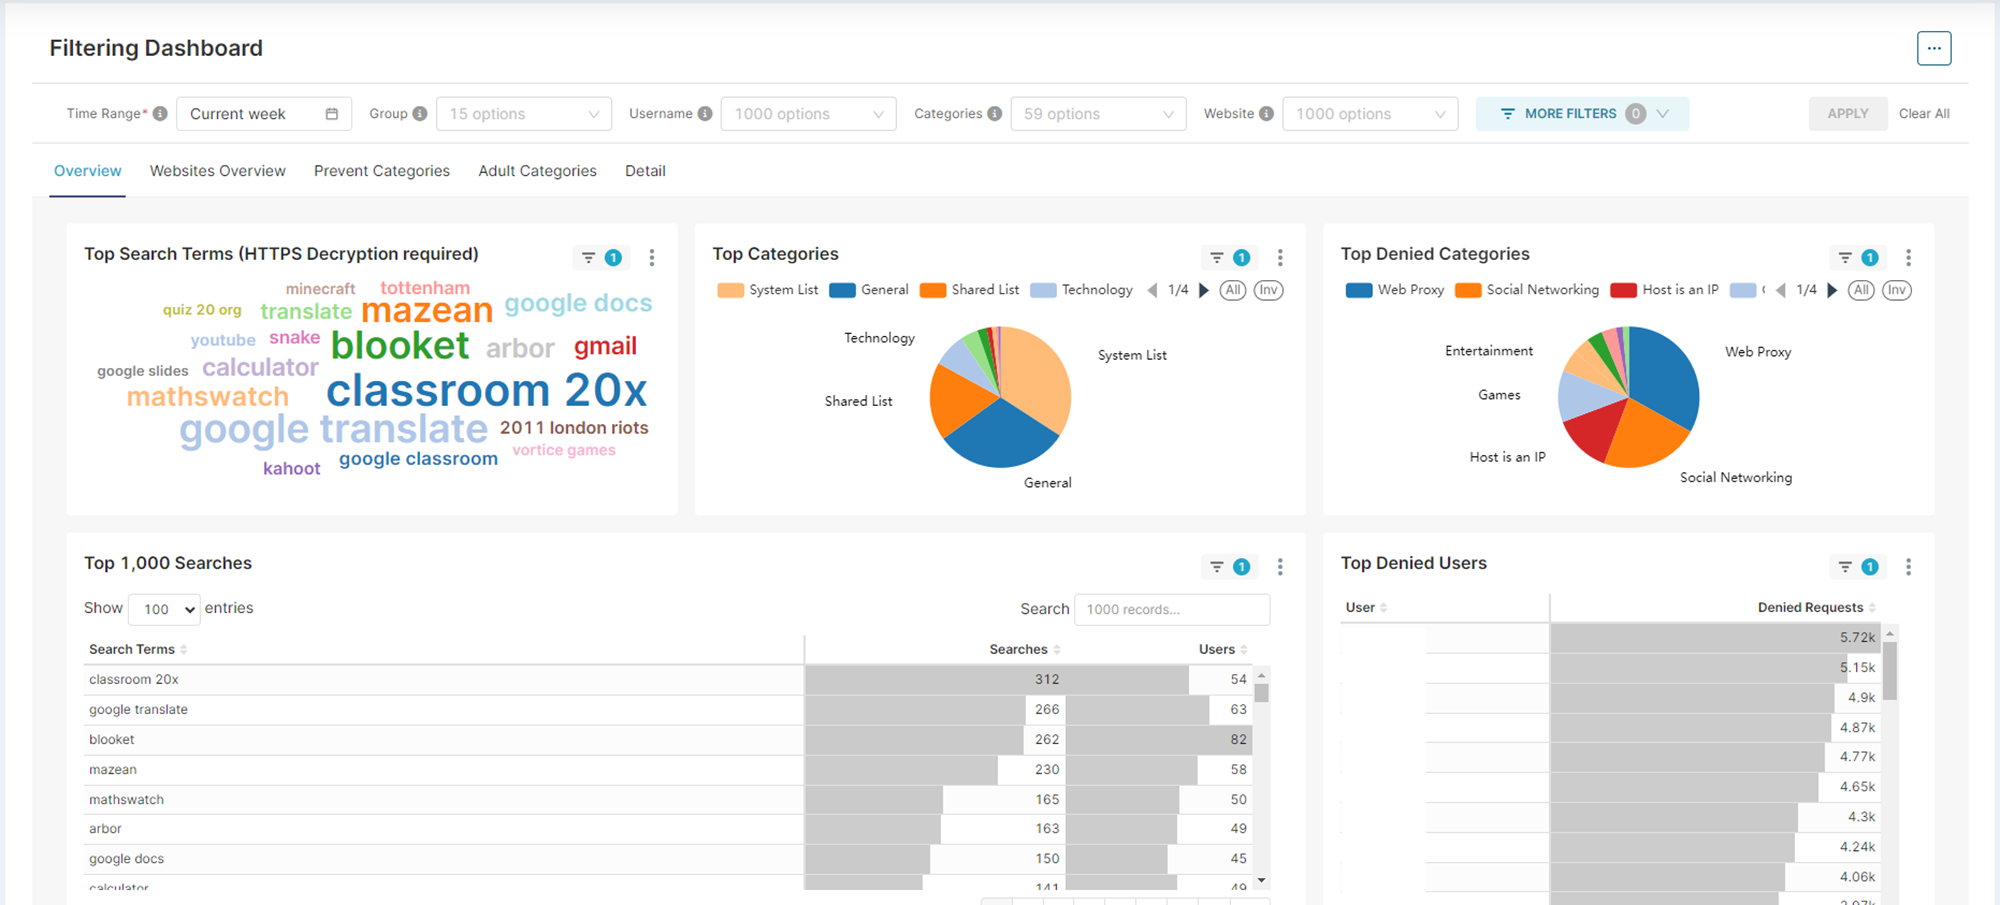
Task: Click the search records input field
Action: 1171,609
